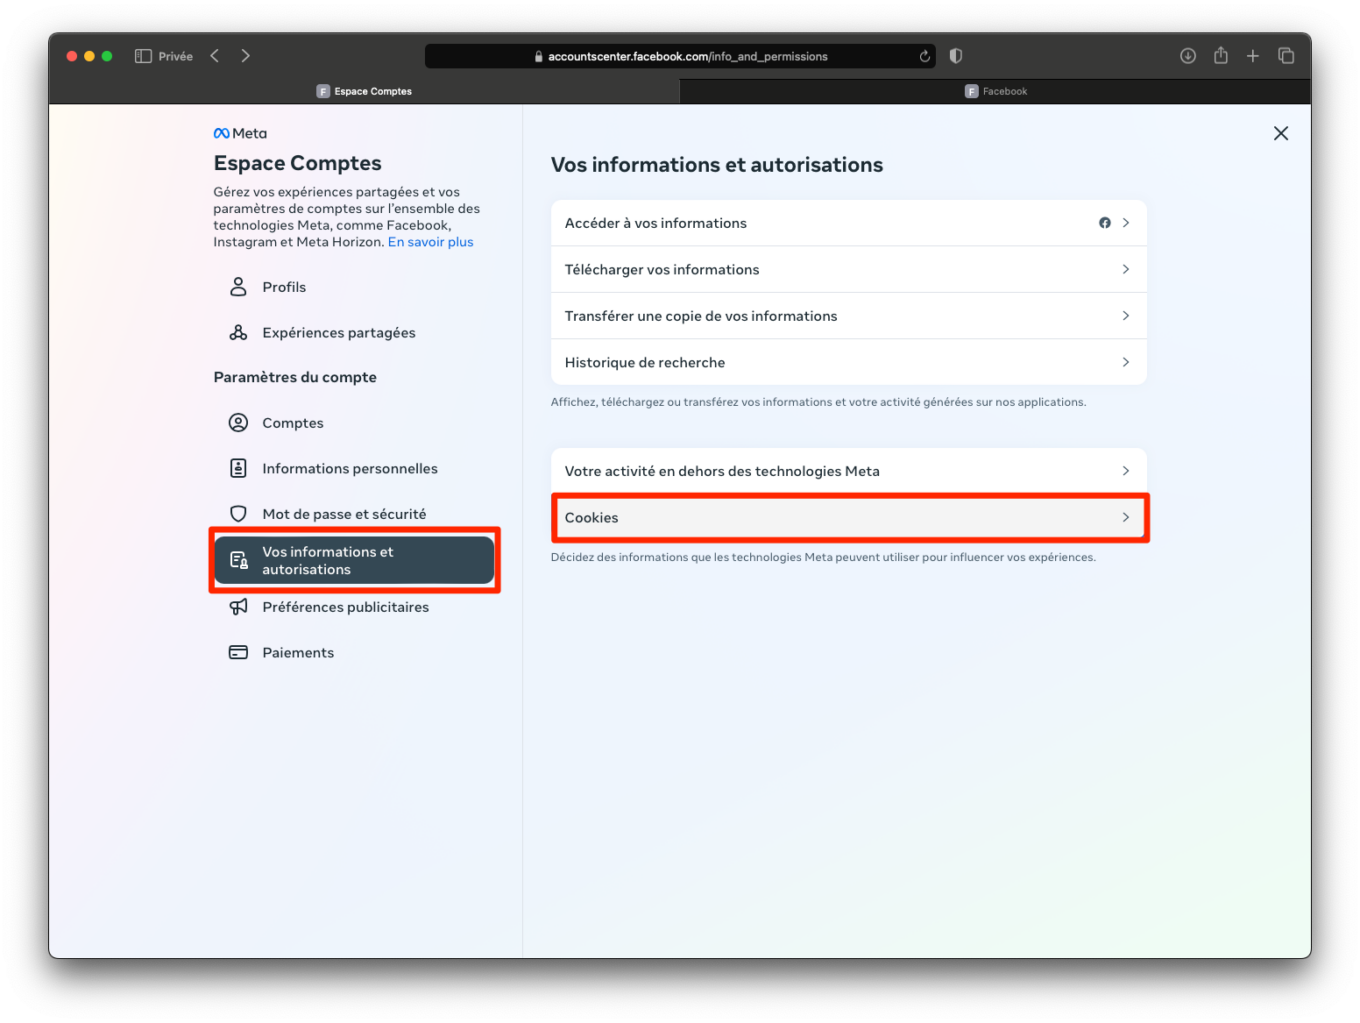
Task: Close the Espace Comptes panel with X
Action: pos(1281,133)
